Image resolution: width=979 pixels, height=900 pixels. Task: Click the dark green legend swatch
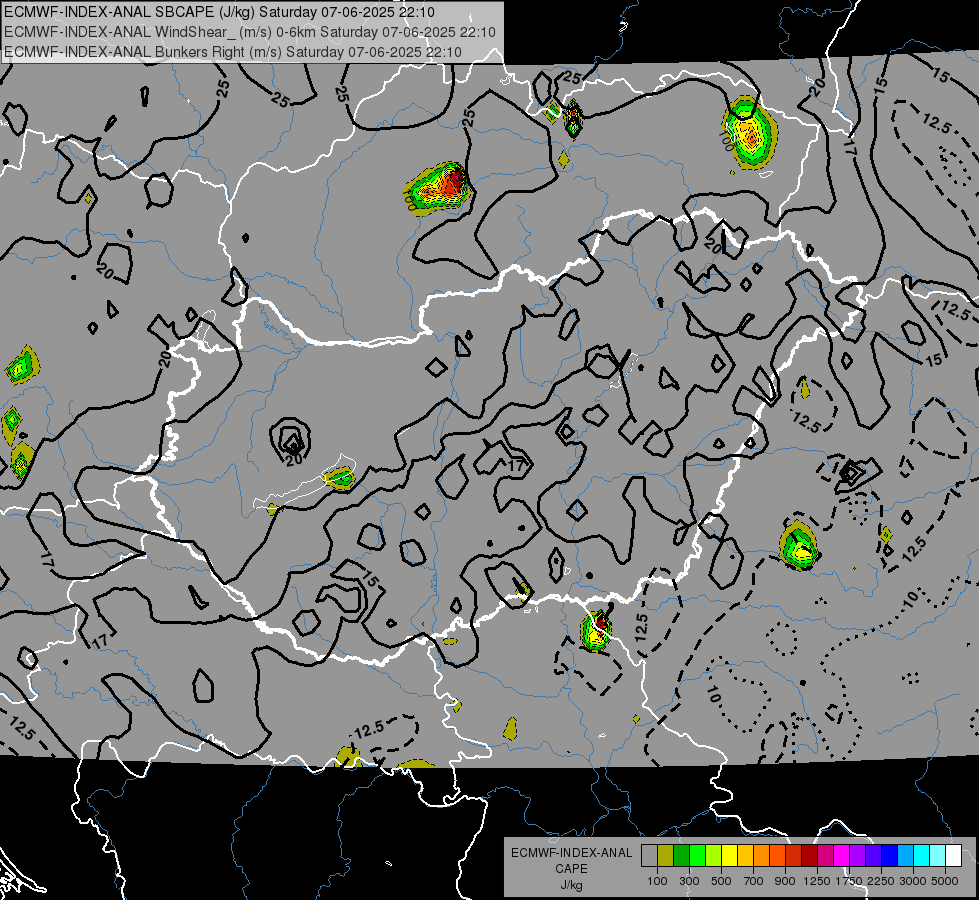681,855
